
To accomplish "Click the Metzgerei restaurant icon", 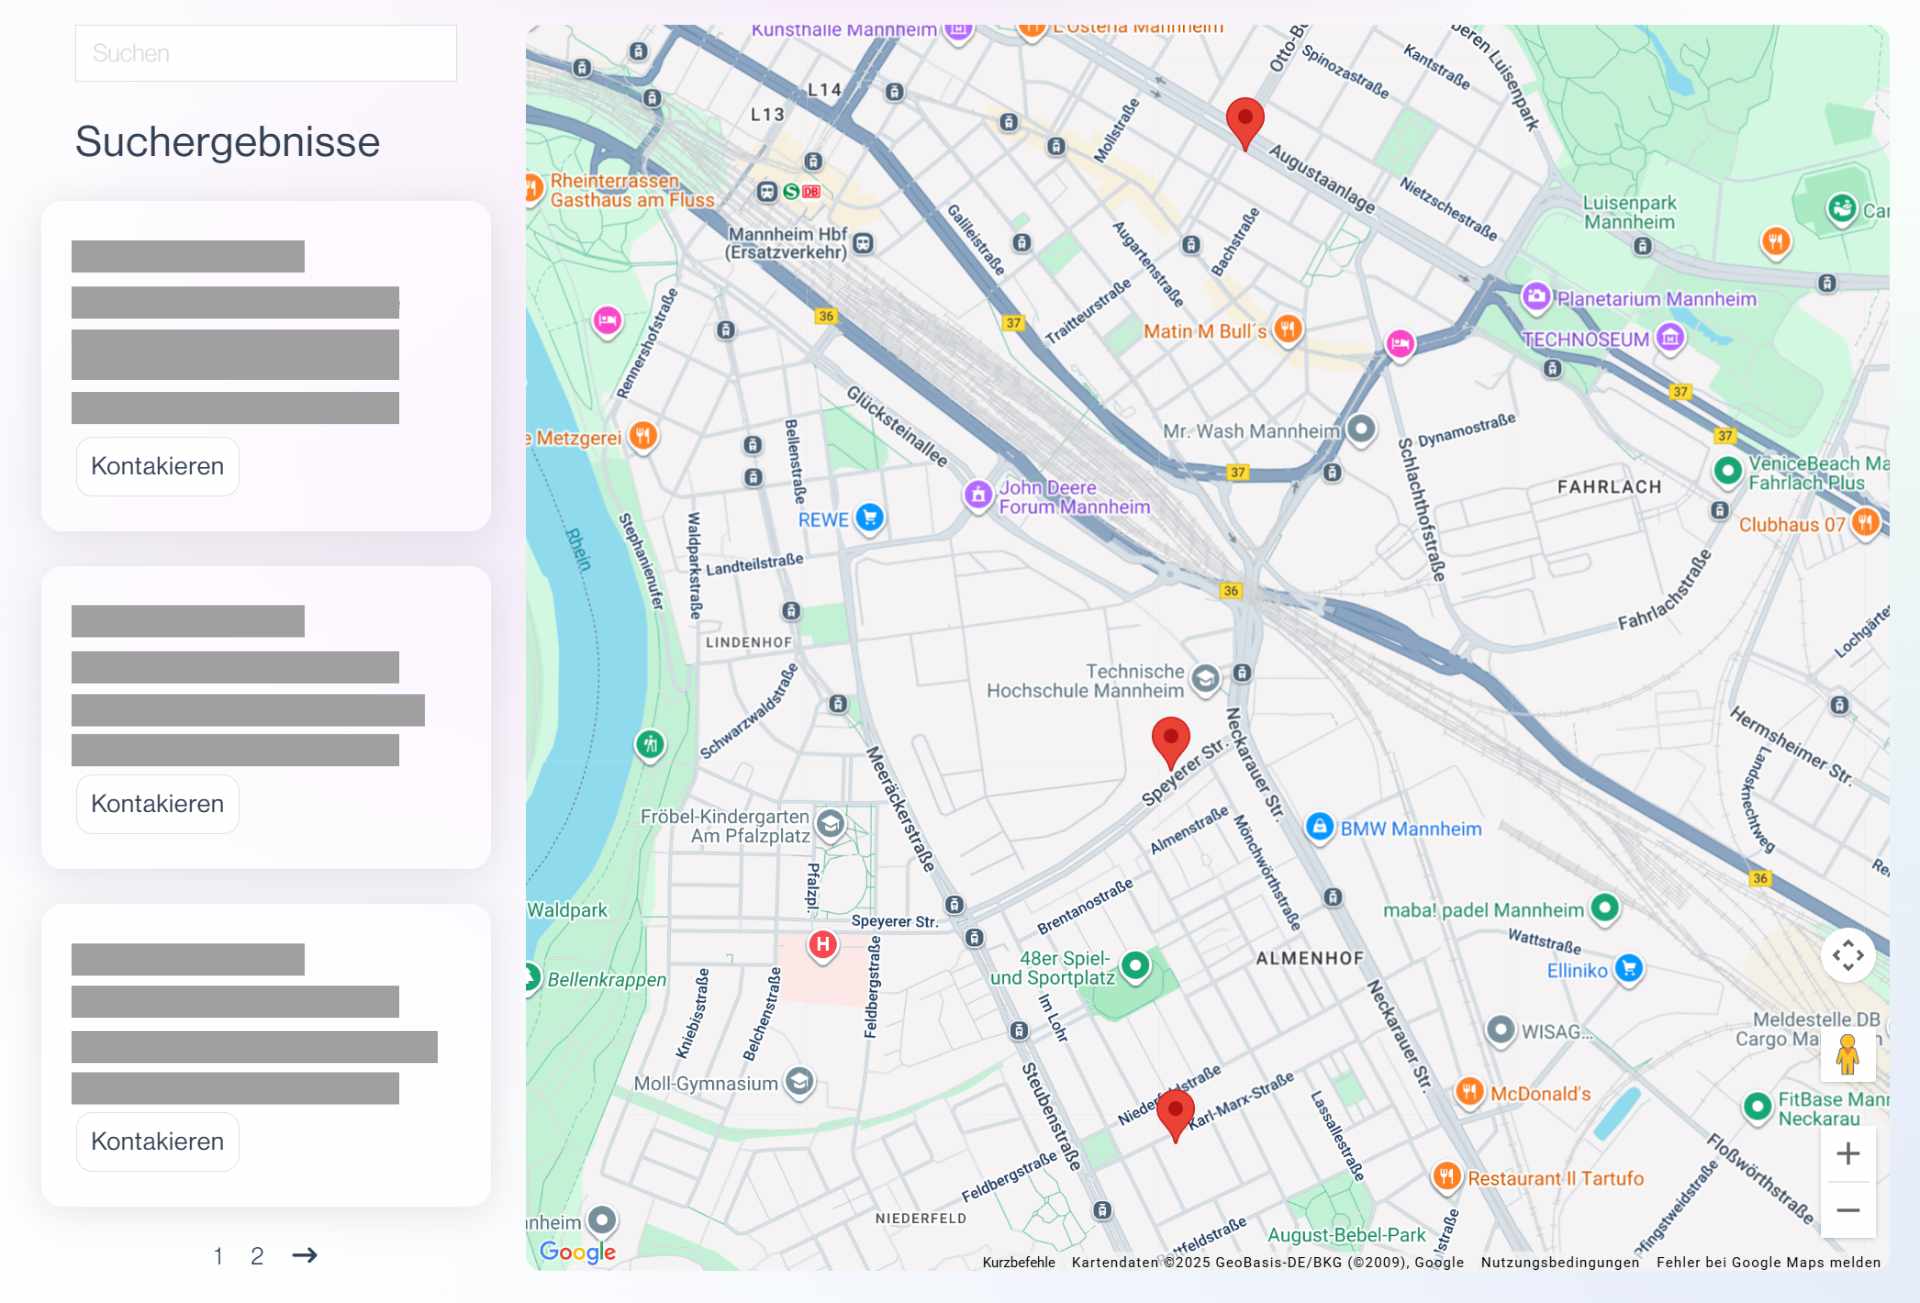I will point(643,436).
